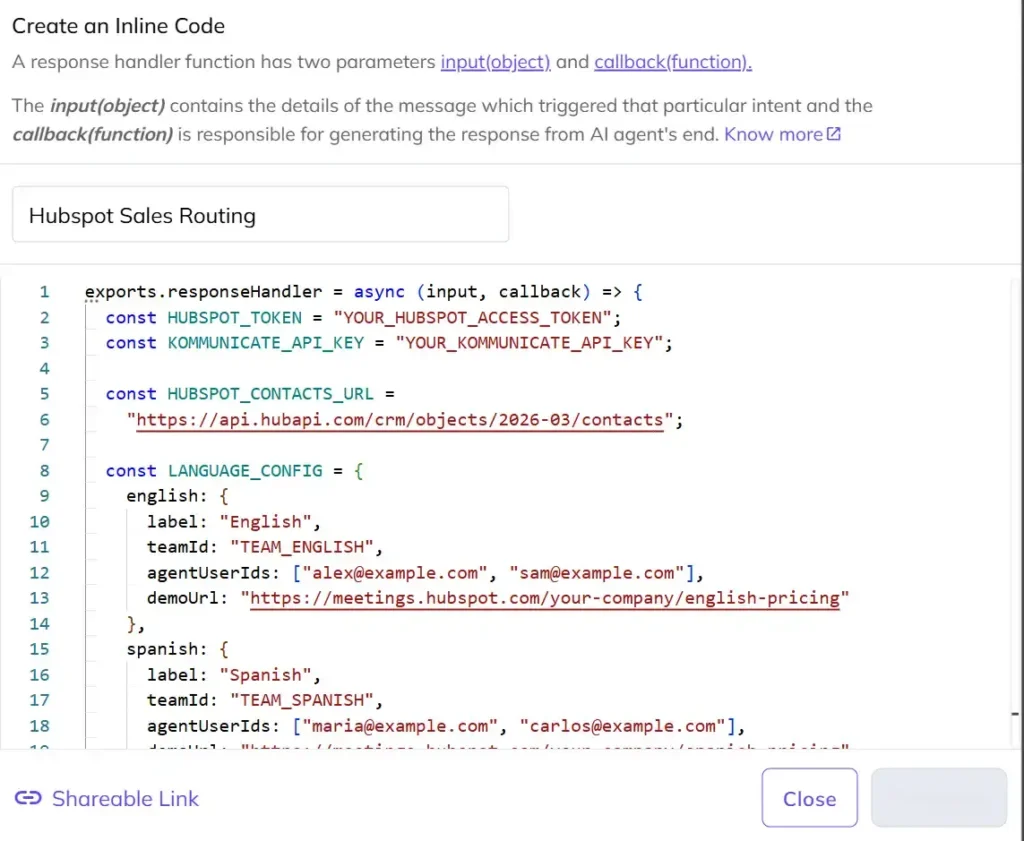Image resolution: width=1024 pixels, height=841 pixels.
Task: Click the HUBSPOT_CONTACTS_URL constant name
Action: tap(270, 394)
